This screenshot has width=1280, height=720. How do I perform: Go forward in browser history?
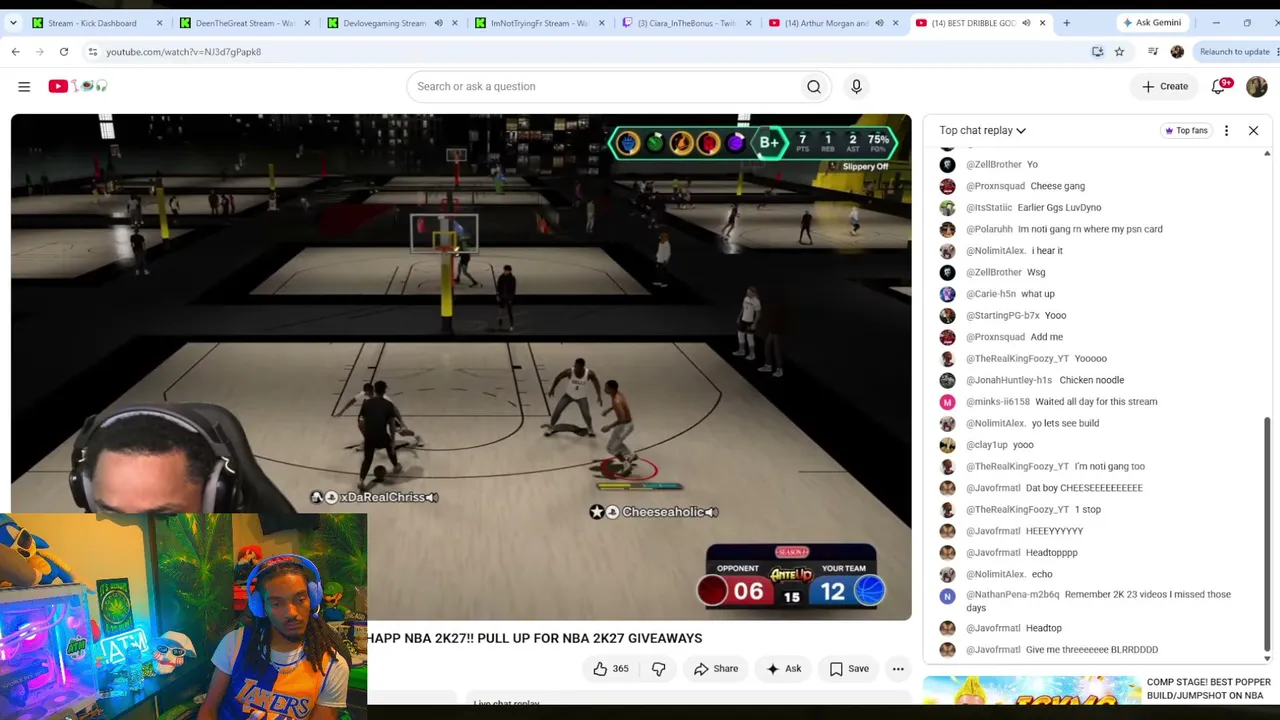[40, 52]
